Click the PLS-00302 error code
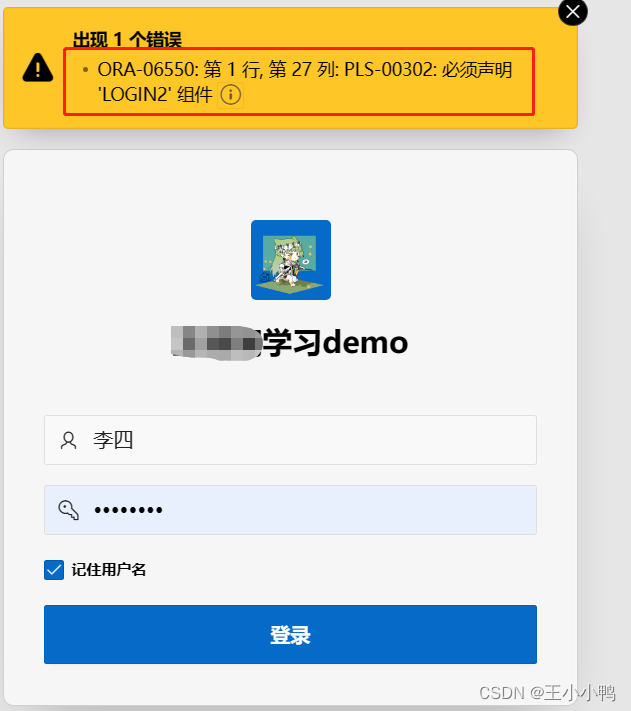 pos(391,70)
